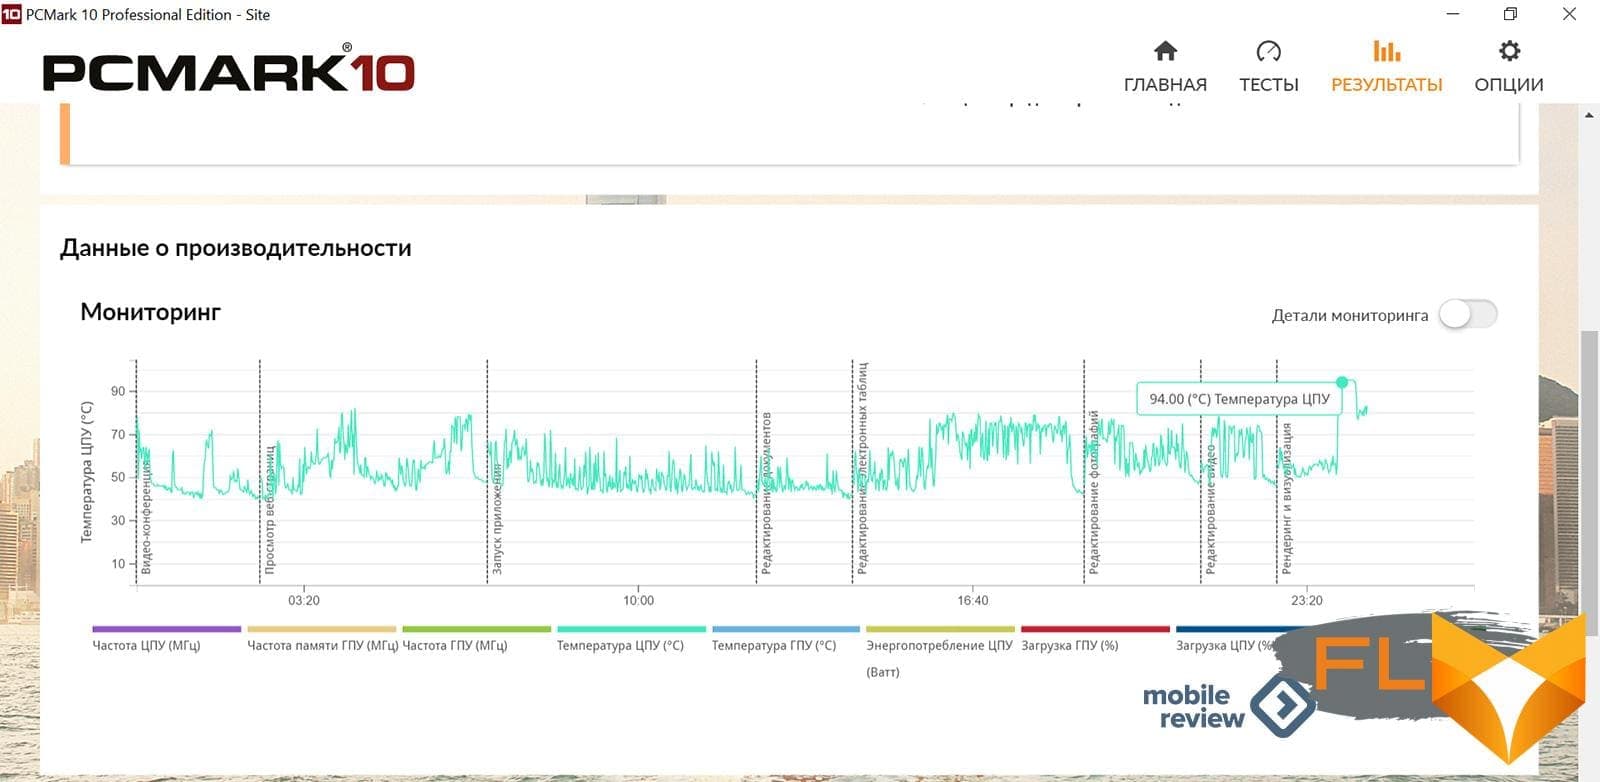
Task: Close the PCMark 10 window
Action: click(x=1569, y=14)
